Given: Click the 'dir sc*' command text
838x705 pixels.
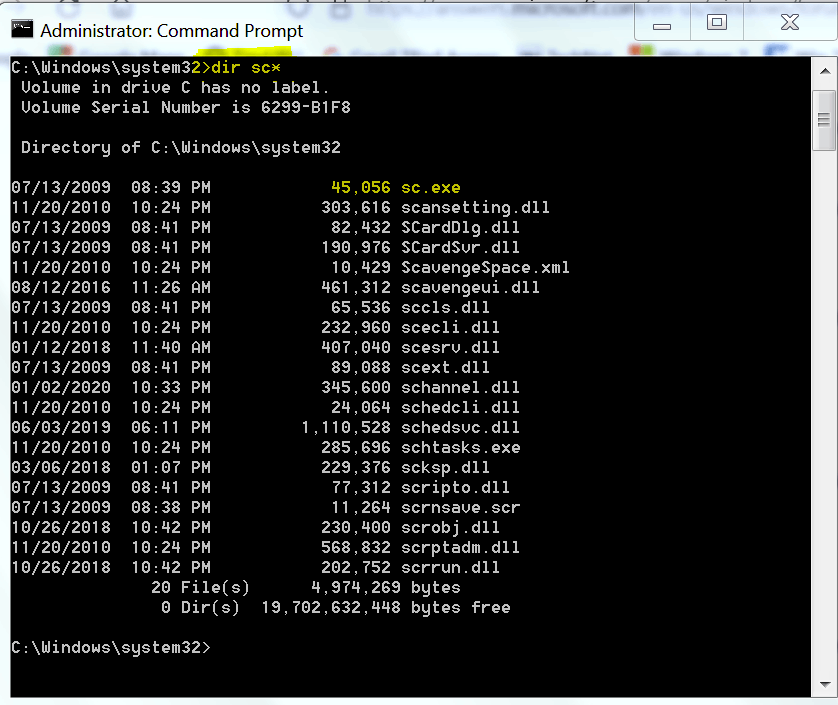Looking at the screenshot, I should pyautogui.click(x=246, y=68).
